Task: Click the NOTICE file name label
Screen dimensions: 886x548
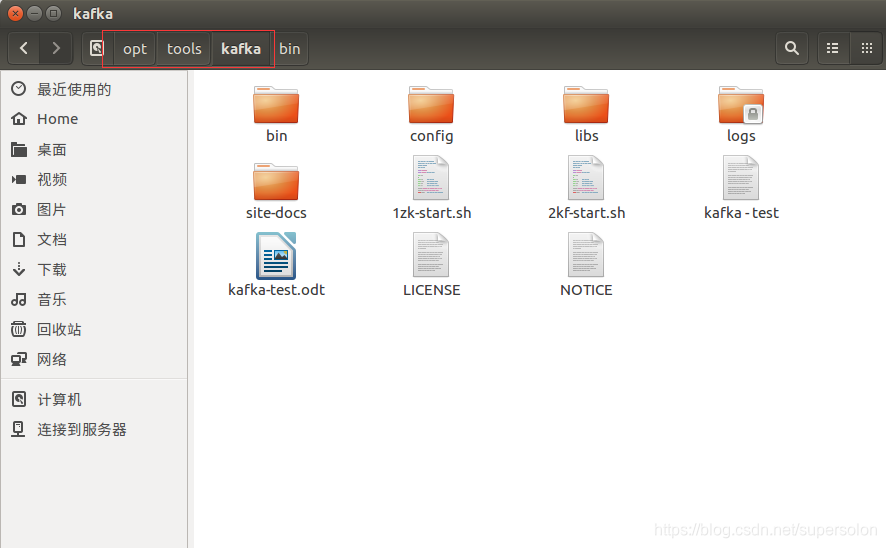Action: tap(586, 290)
